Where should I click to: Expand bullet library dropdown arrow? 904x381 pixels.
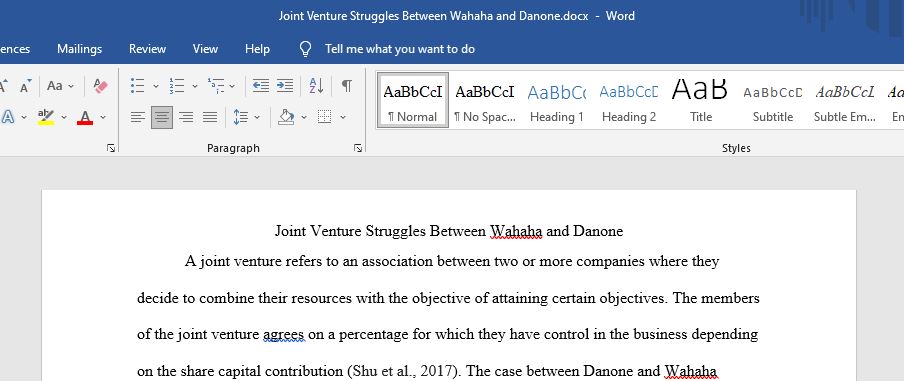[x=156, y=86]
